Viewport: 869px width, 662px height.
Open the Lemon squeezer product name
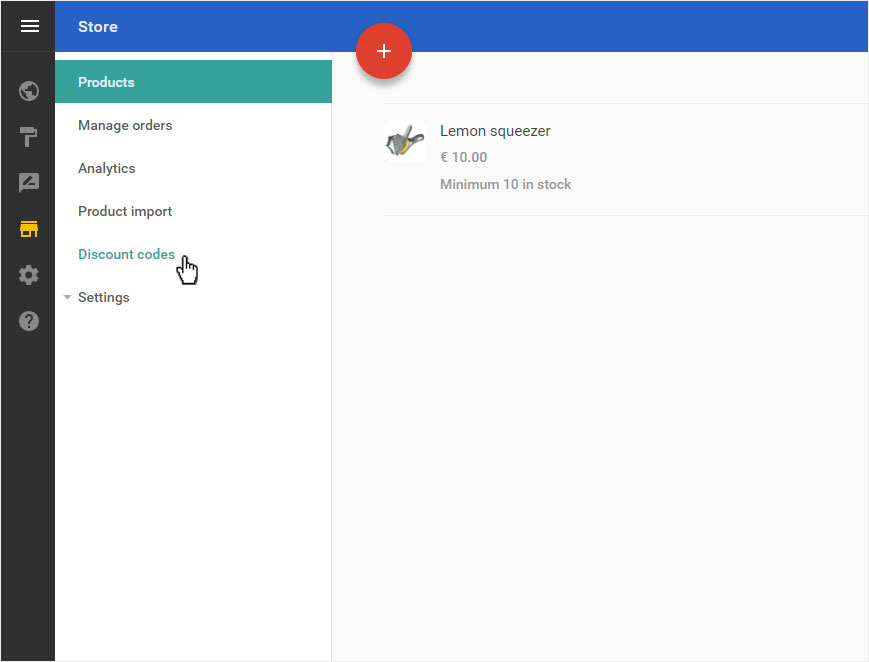(x=495, y=131)
